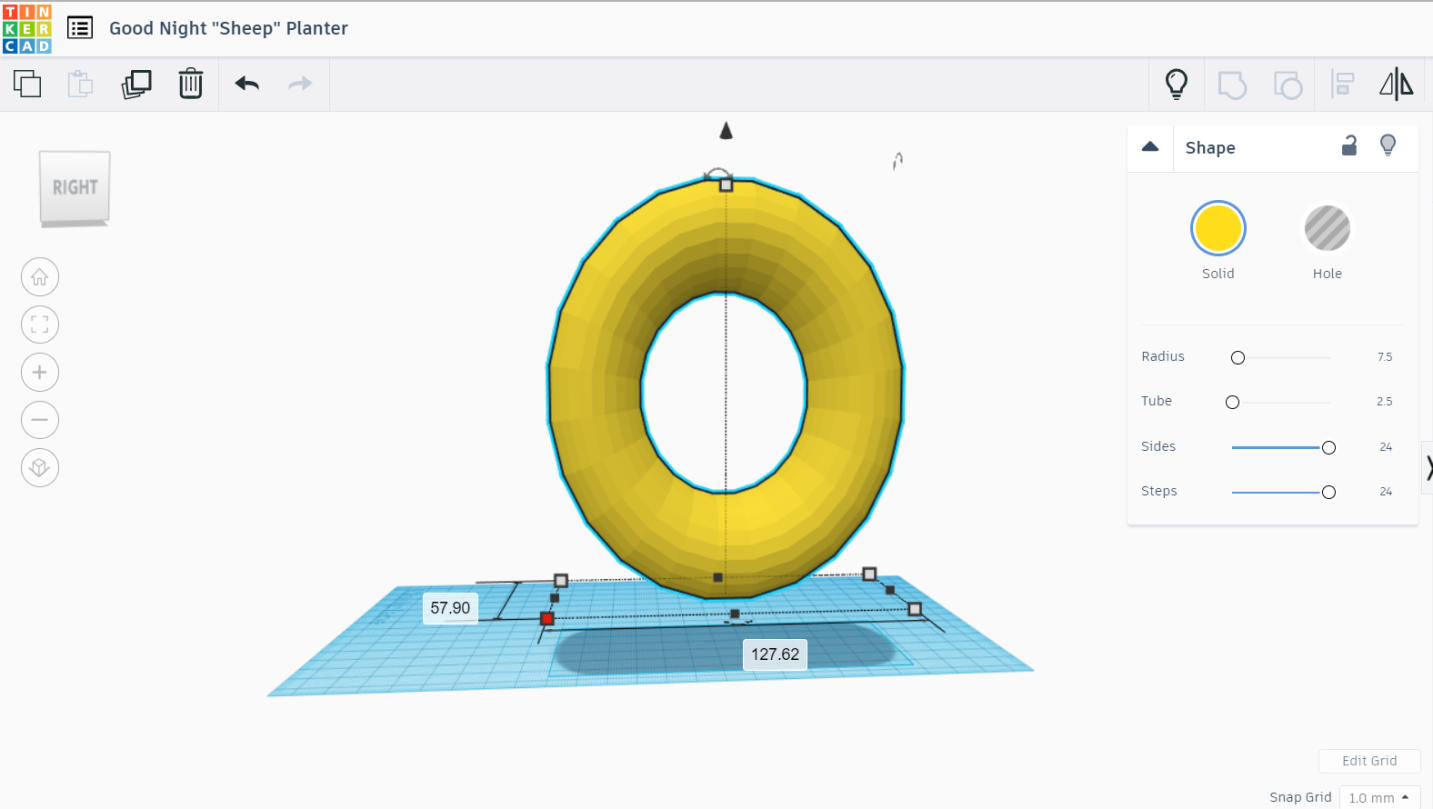Toggle the shape lock icon

tap(1349, 146)
